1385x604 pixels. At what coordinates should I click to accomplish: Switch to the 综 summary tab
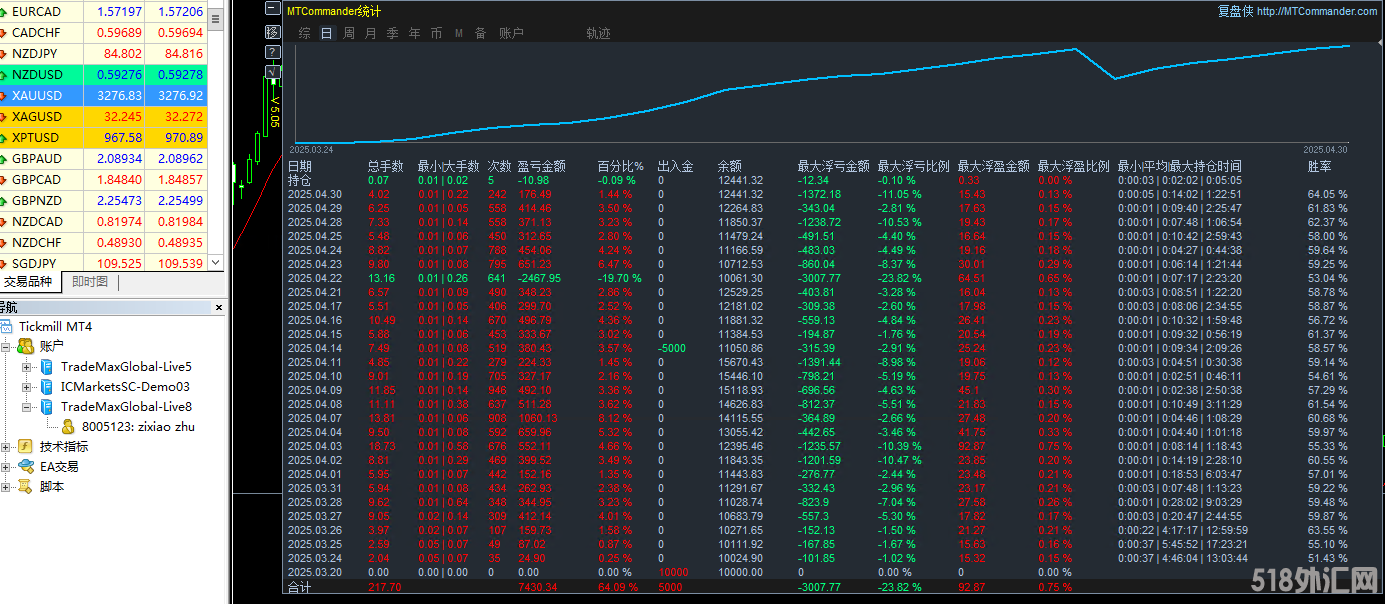[305, 33]
